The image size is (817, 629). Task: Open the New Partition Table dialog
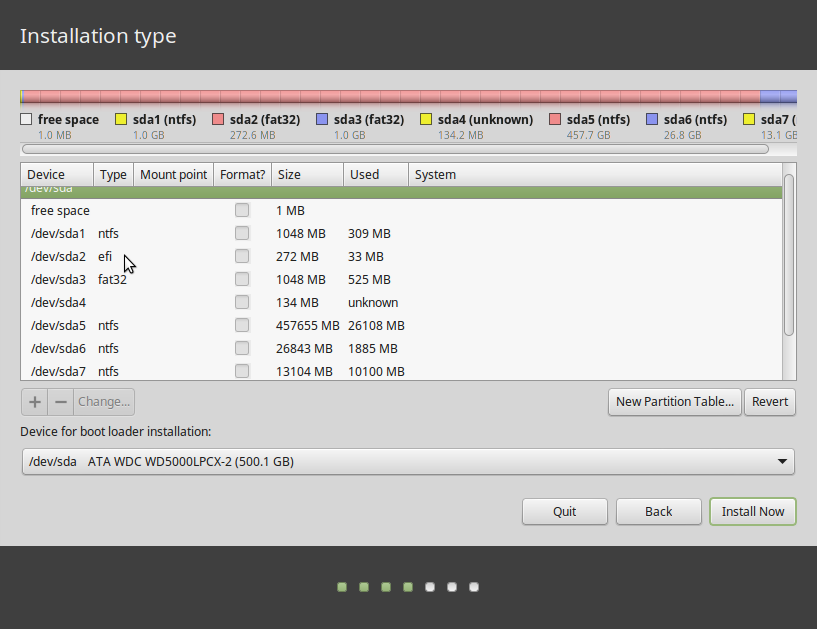[674, 401]
